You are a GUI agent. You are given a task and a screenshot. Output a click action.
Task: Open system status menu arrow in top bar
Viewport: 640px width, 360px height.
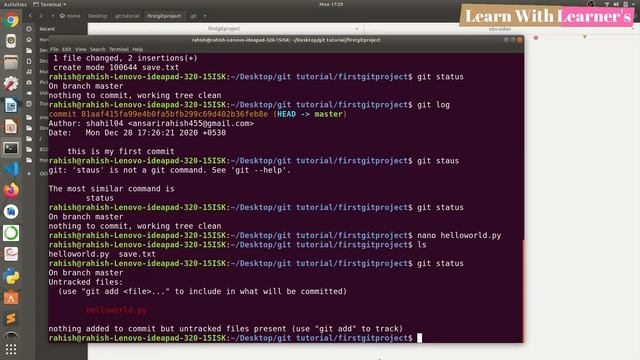[x=634, y=4]
